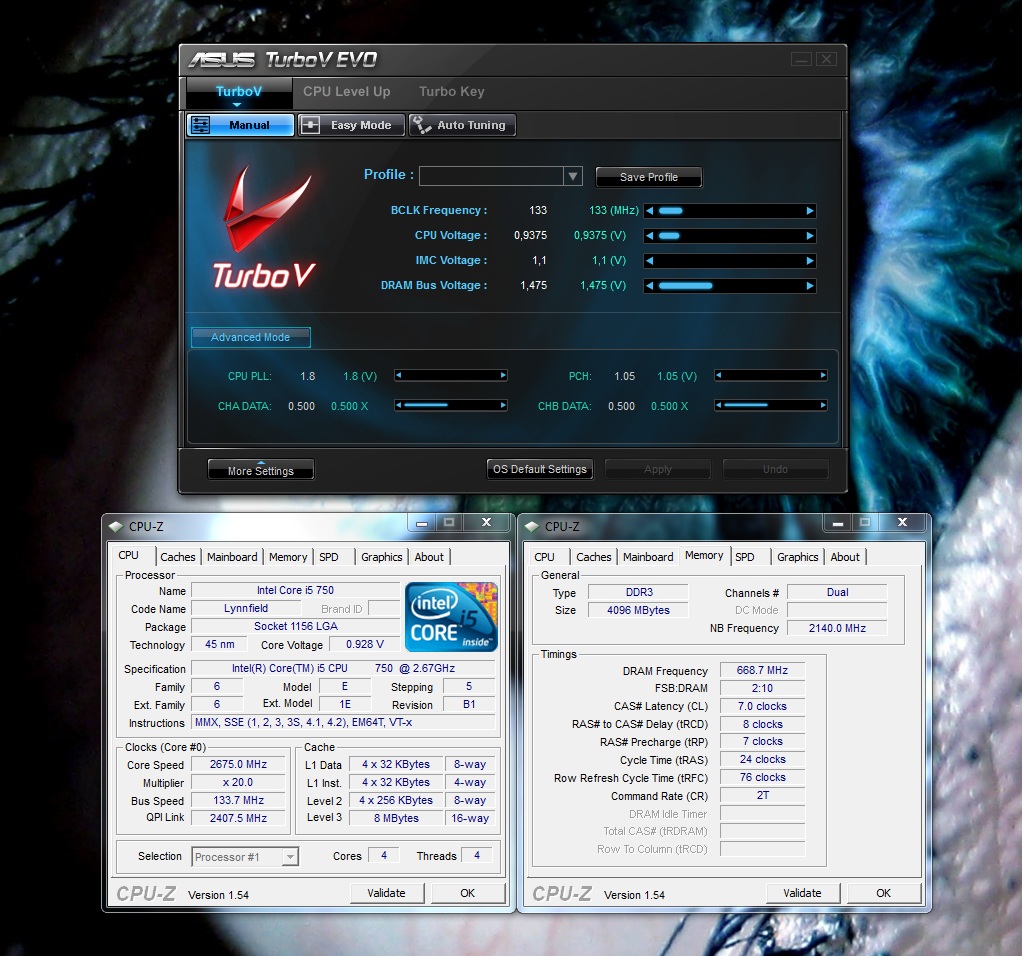The width and height of the screenshot is (1022, 956).
Task: Increase CHA DATA with right arrow
Action: click(x=503, y=405)
